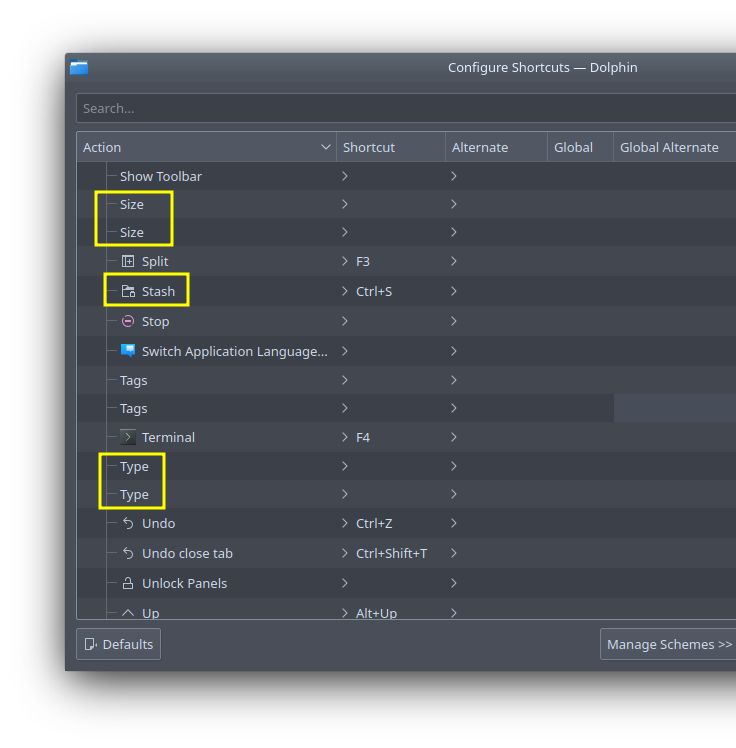Click the Undo arrow icon
This screenshot has height=748, width=736.
pos(128,523)
